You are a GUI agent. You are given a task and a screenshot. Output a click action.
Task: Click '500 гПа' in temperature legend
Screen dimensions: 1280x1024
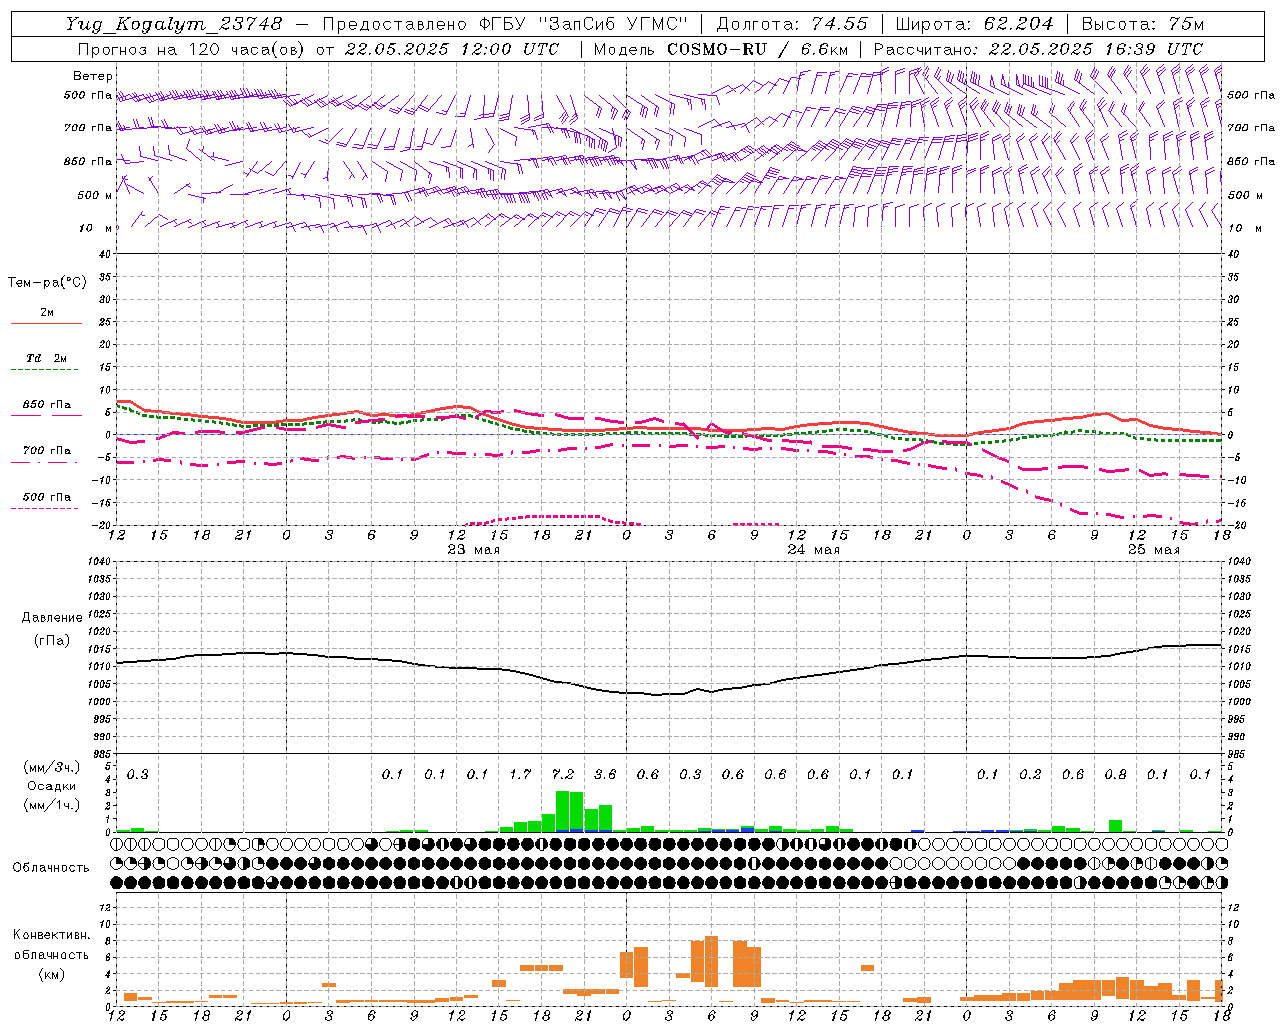pyautogui.click(x=47, y=497)
